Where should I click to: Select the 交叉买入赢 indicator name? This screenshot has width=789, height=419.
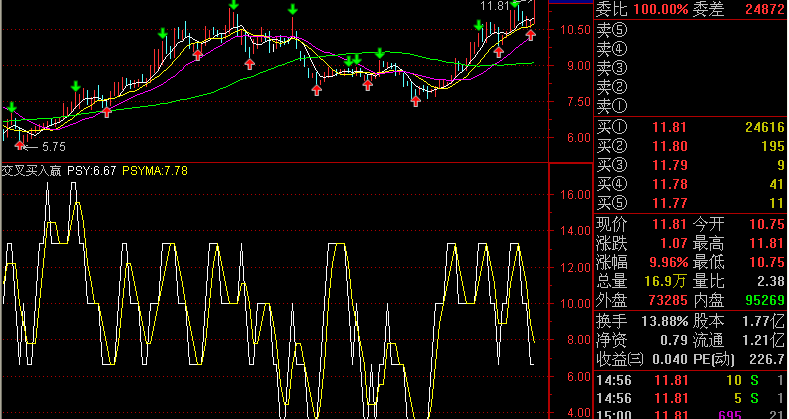(x=31, y=171)
